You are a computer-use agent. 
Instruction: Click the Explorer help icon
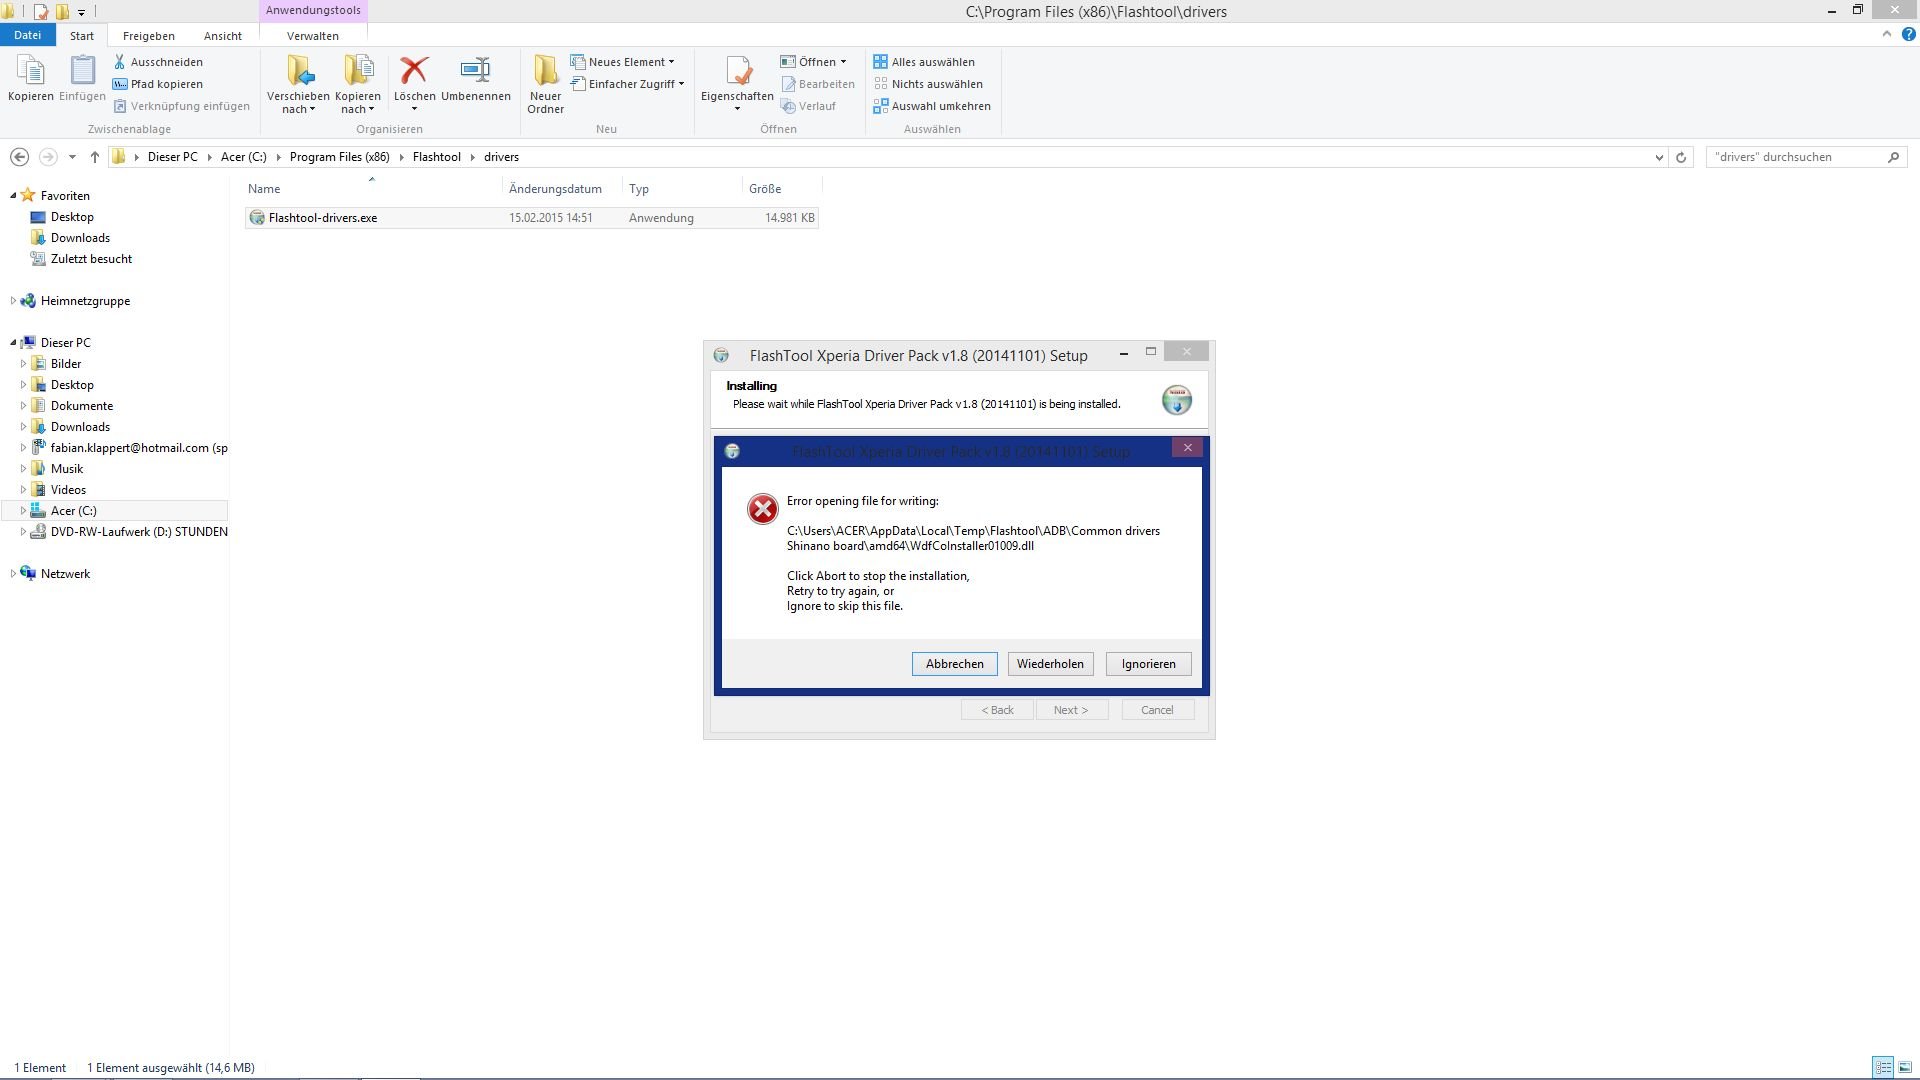pos(1908,34)
